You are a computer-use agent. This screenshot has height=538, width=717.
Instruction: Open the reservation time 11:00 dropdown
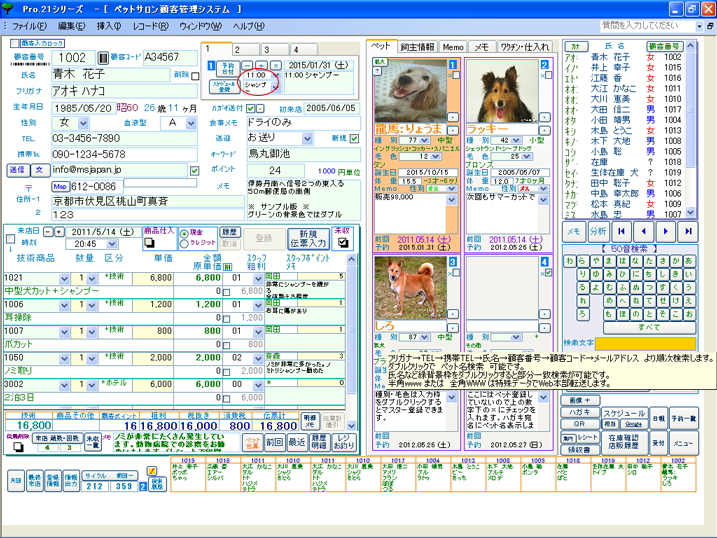pos(275,75)
